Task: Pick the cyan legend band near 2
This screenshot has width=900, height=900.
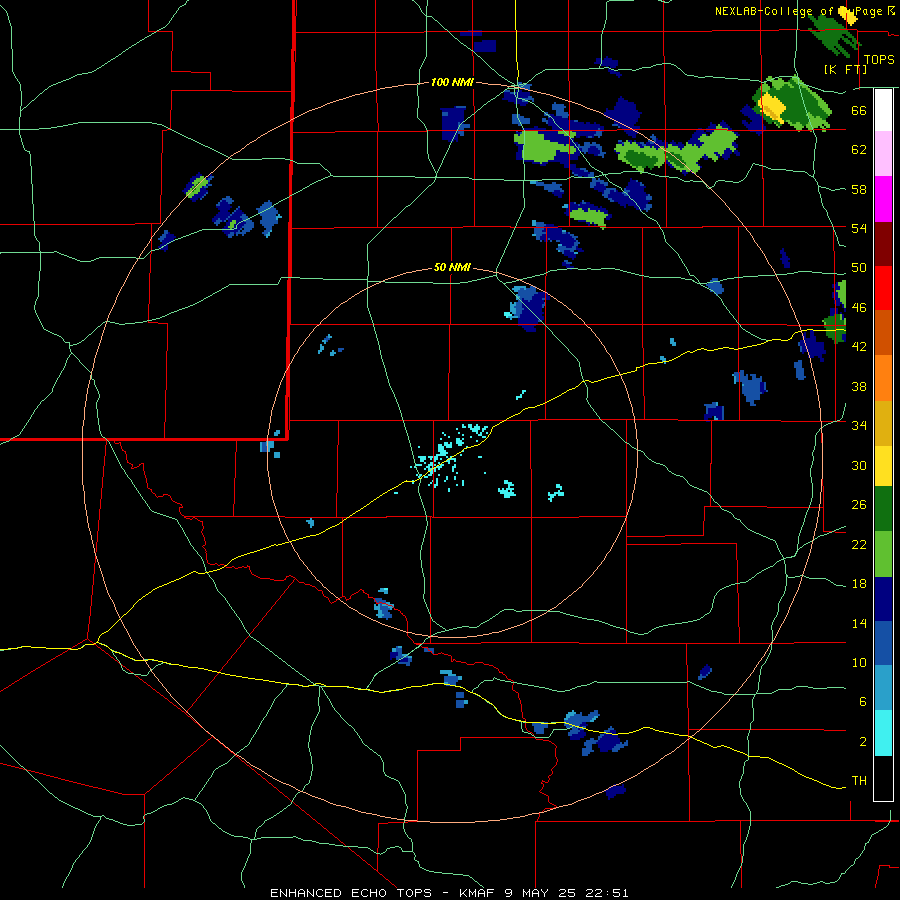Action: pos(883,733)
